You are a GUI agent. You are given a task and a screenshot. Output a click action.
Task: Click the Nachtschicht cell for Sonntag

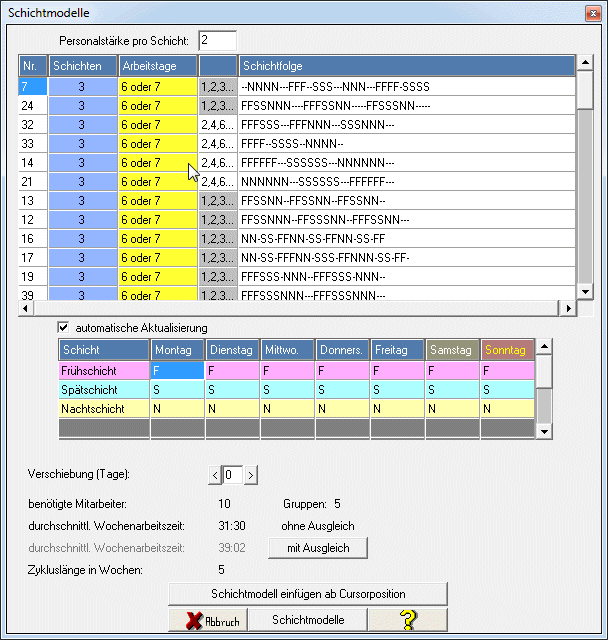coord(507,409)
